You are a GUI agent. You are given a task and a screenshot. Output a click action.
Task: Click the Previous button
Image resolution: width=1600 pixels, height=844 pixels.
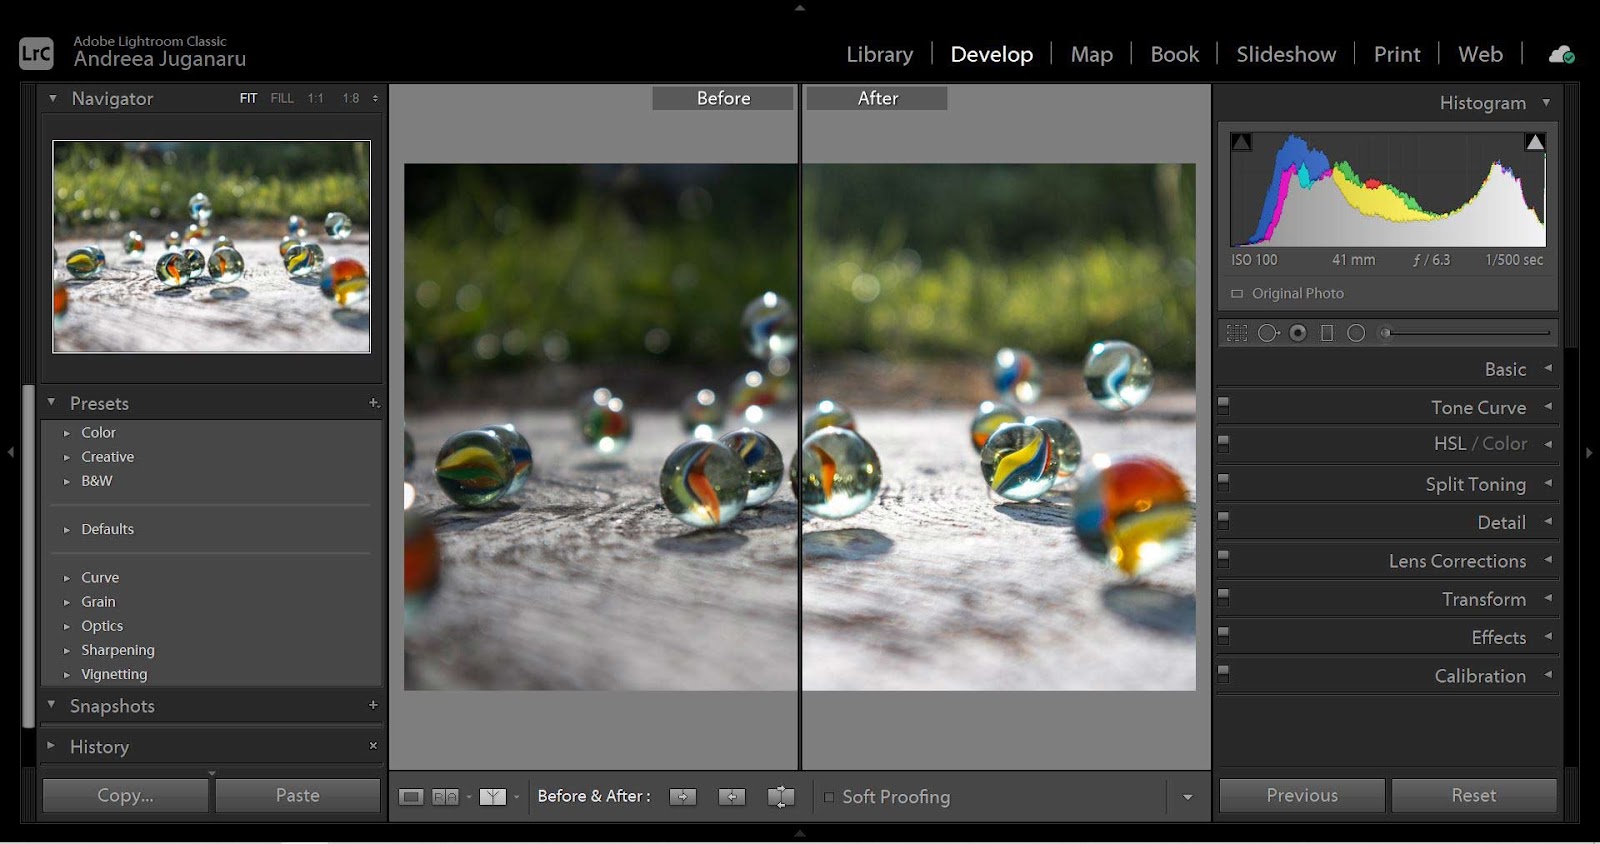pos(1302,796)
